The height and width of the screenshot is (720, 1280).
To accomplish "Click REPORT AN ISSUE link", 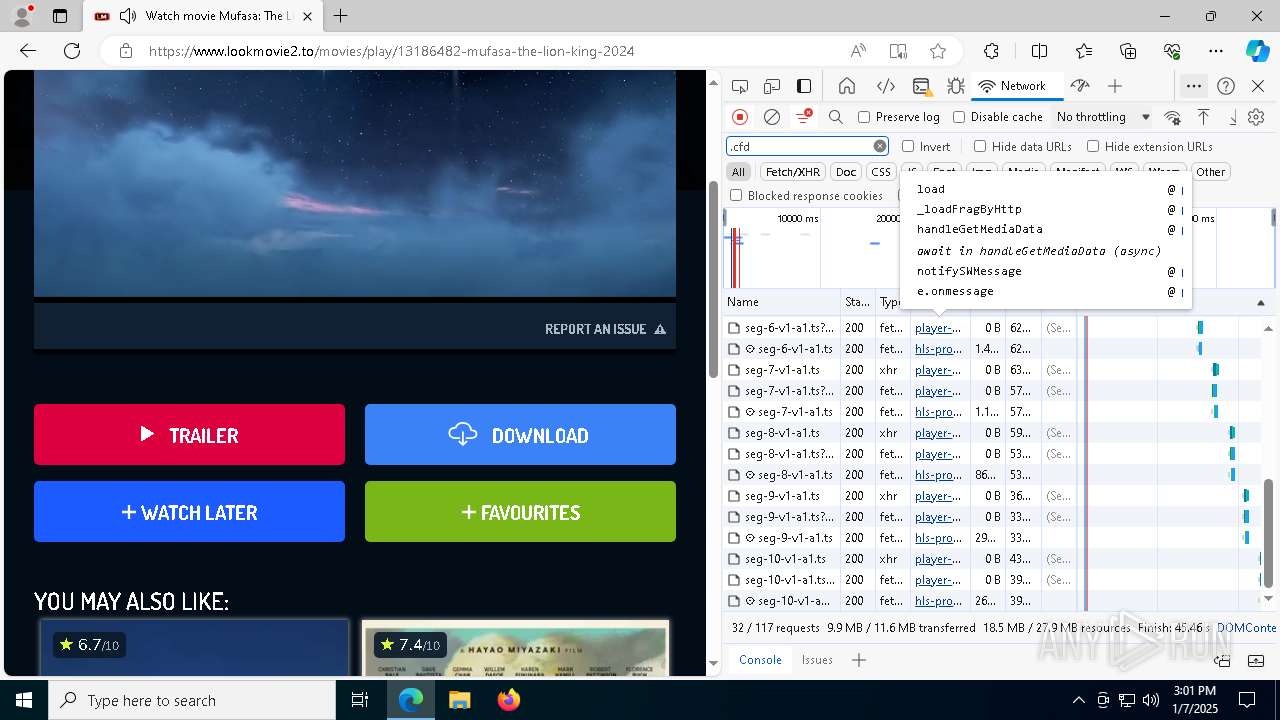I will coord(605,329).
